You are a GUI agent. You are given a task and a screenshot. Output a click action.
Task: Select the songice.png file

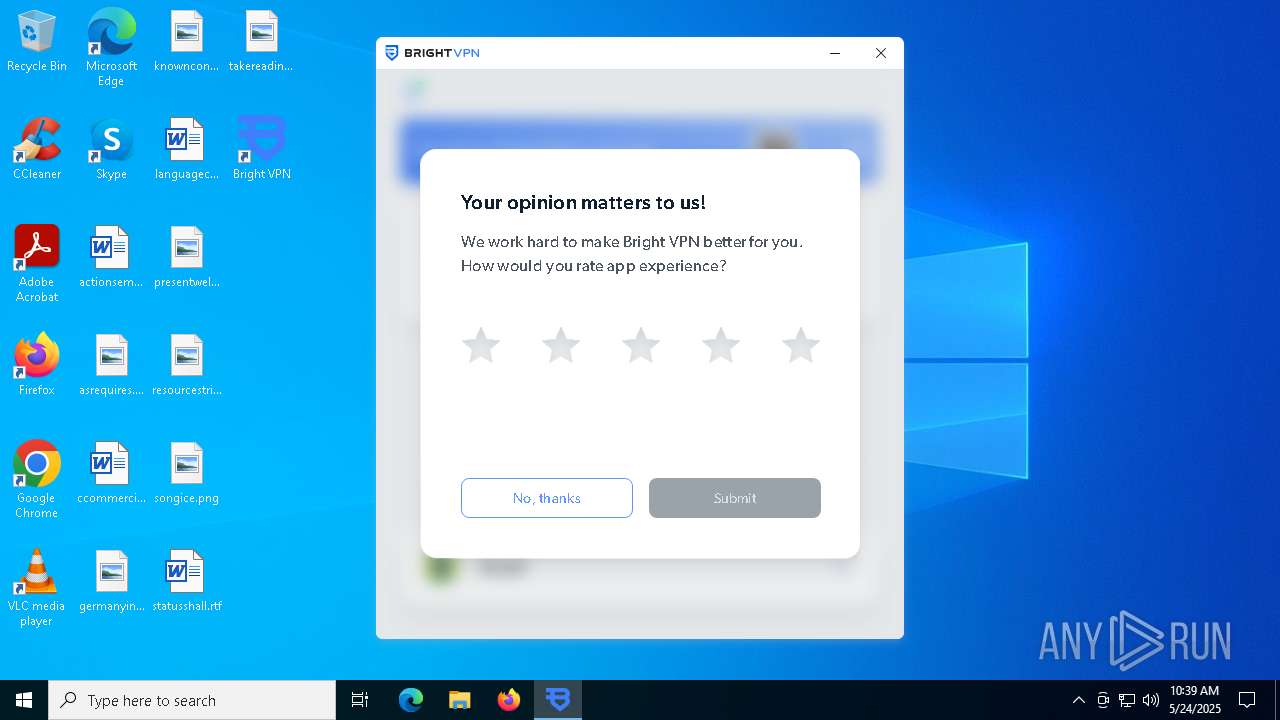point(186,473)
